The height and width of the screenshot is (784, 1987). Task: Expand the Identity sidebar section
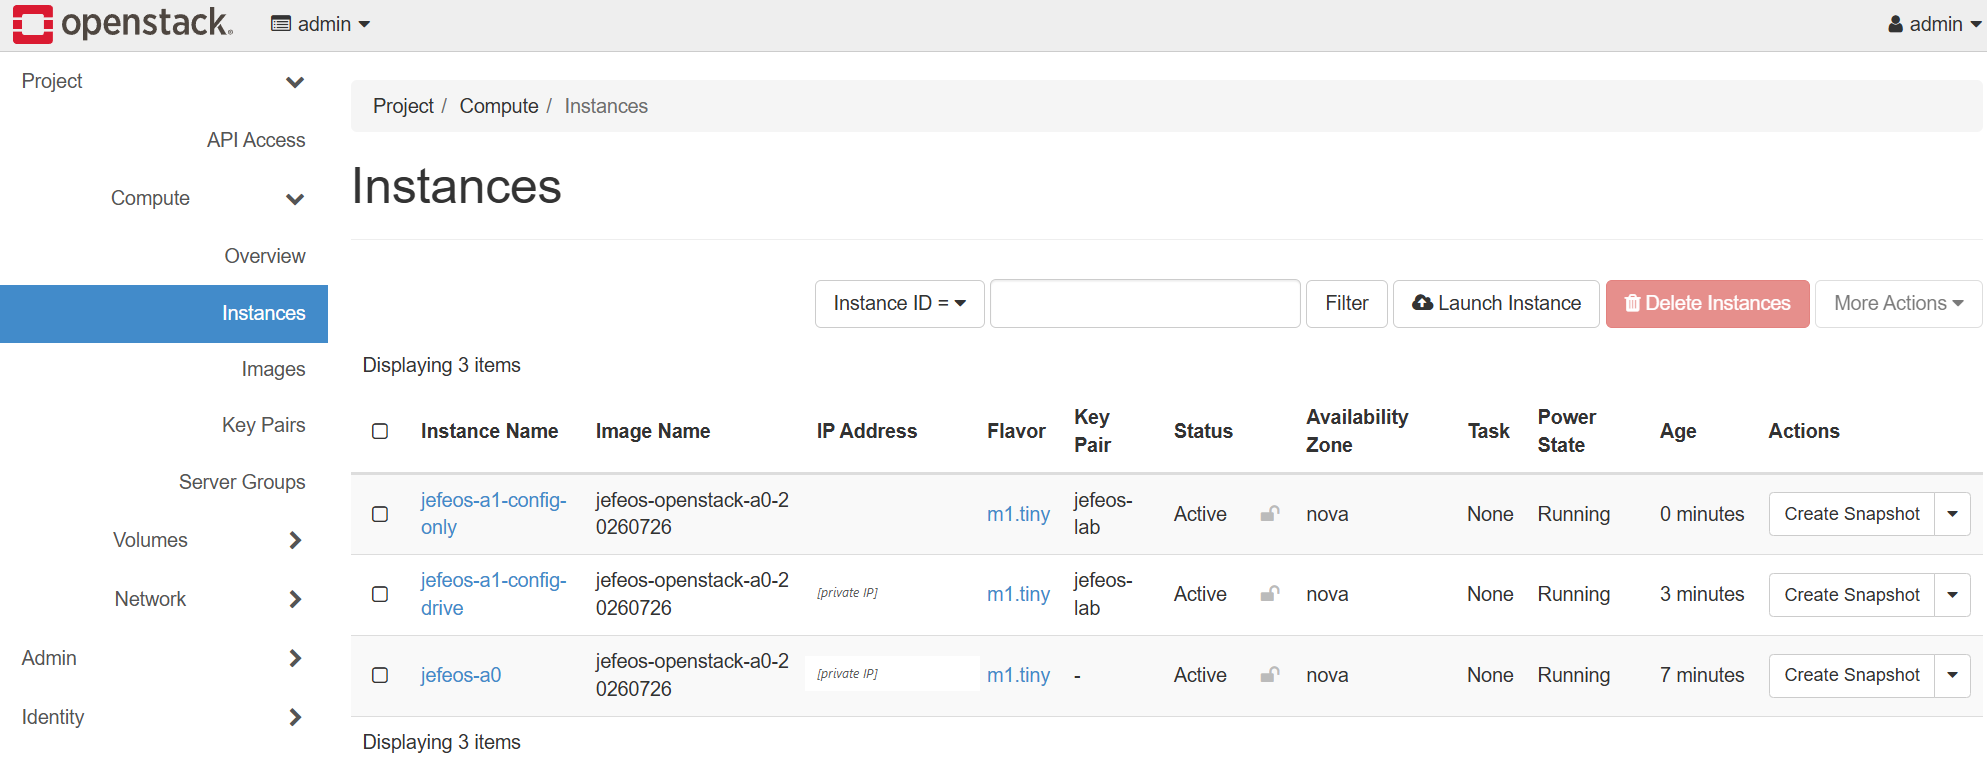click(x=164, y=717)
